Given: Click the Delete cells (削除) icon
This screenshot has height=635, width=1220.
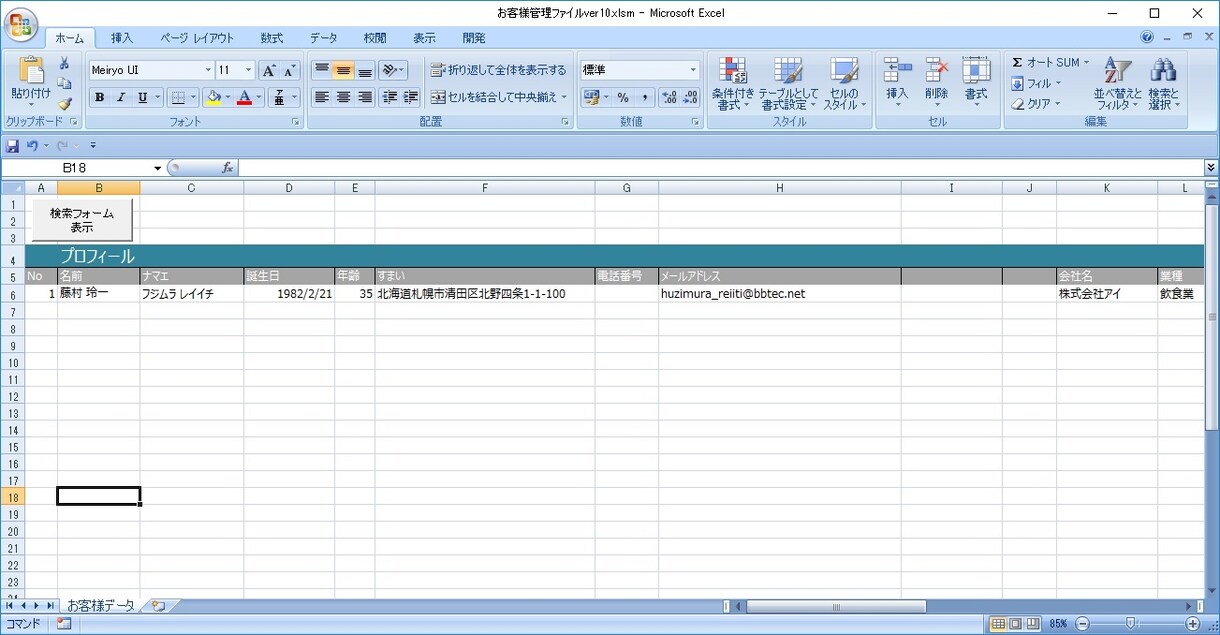Looking at the screenshot, I should pyautogui.click(x=937, y=70).
